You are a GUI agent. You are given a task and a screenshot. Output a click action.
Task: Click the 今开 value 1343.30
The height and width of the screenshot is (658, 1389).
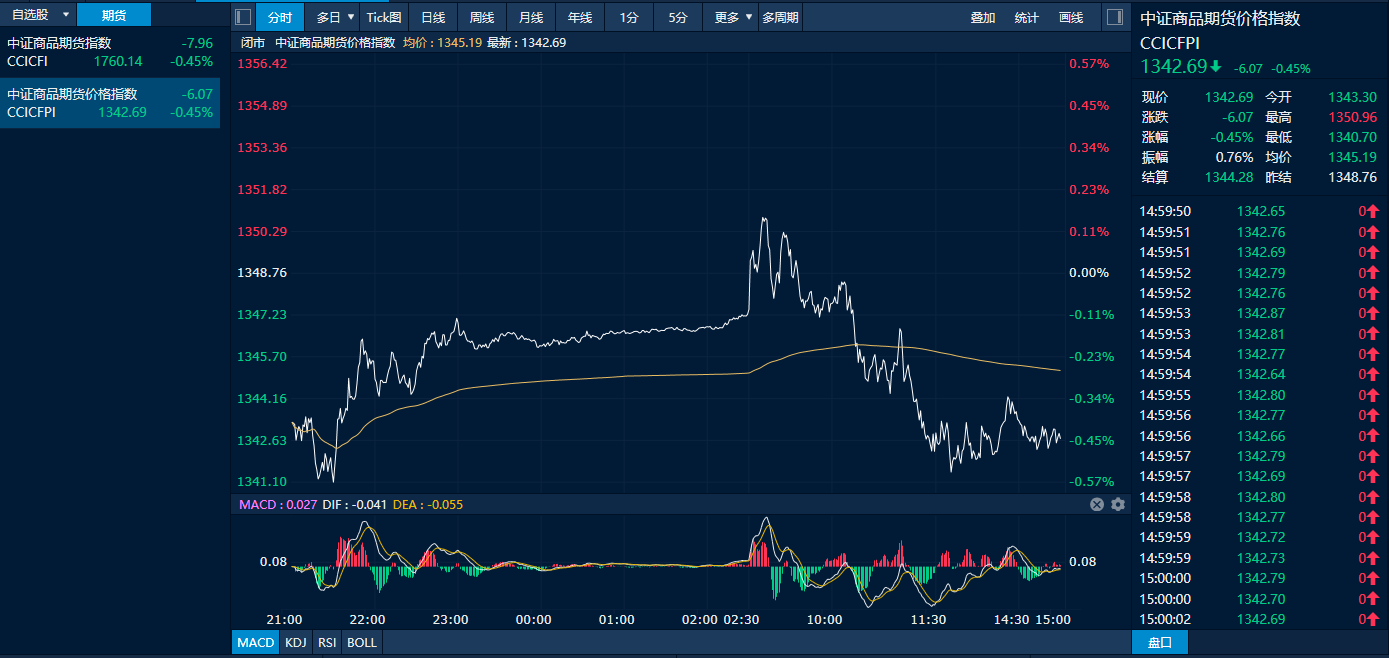1352,97
